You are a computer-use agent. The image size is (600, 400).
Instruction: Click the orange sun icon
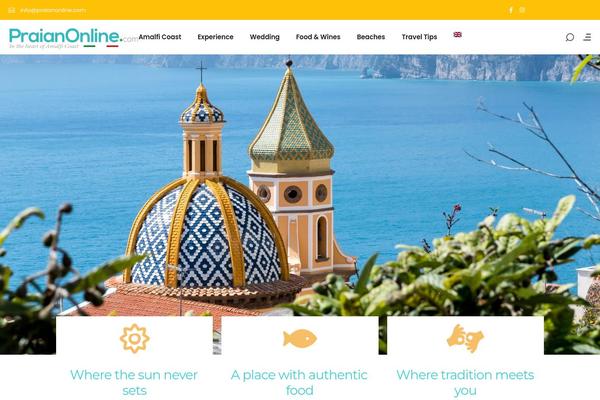click(134, 338)
